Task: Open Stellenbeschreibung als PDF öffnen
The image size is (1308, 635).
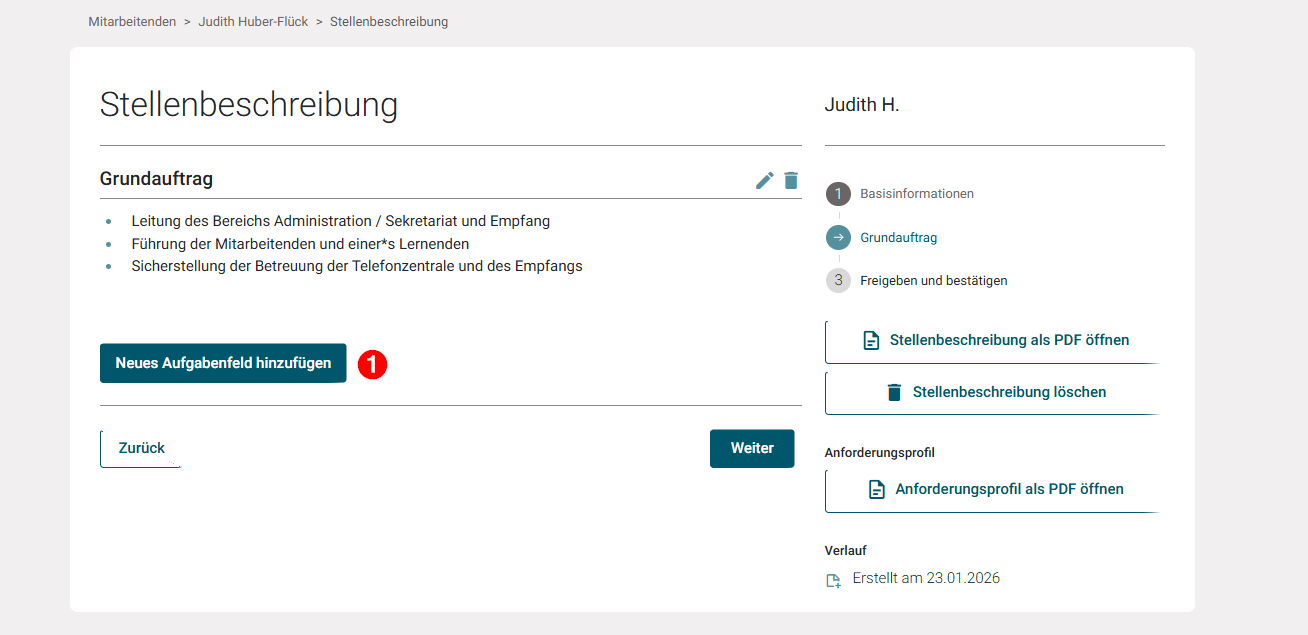Action: pyautogui.click(x=1011, y=340)
